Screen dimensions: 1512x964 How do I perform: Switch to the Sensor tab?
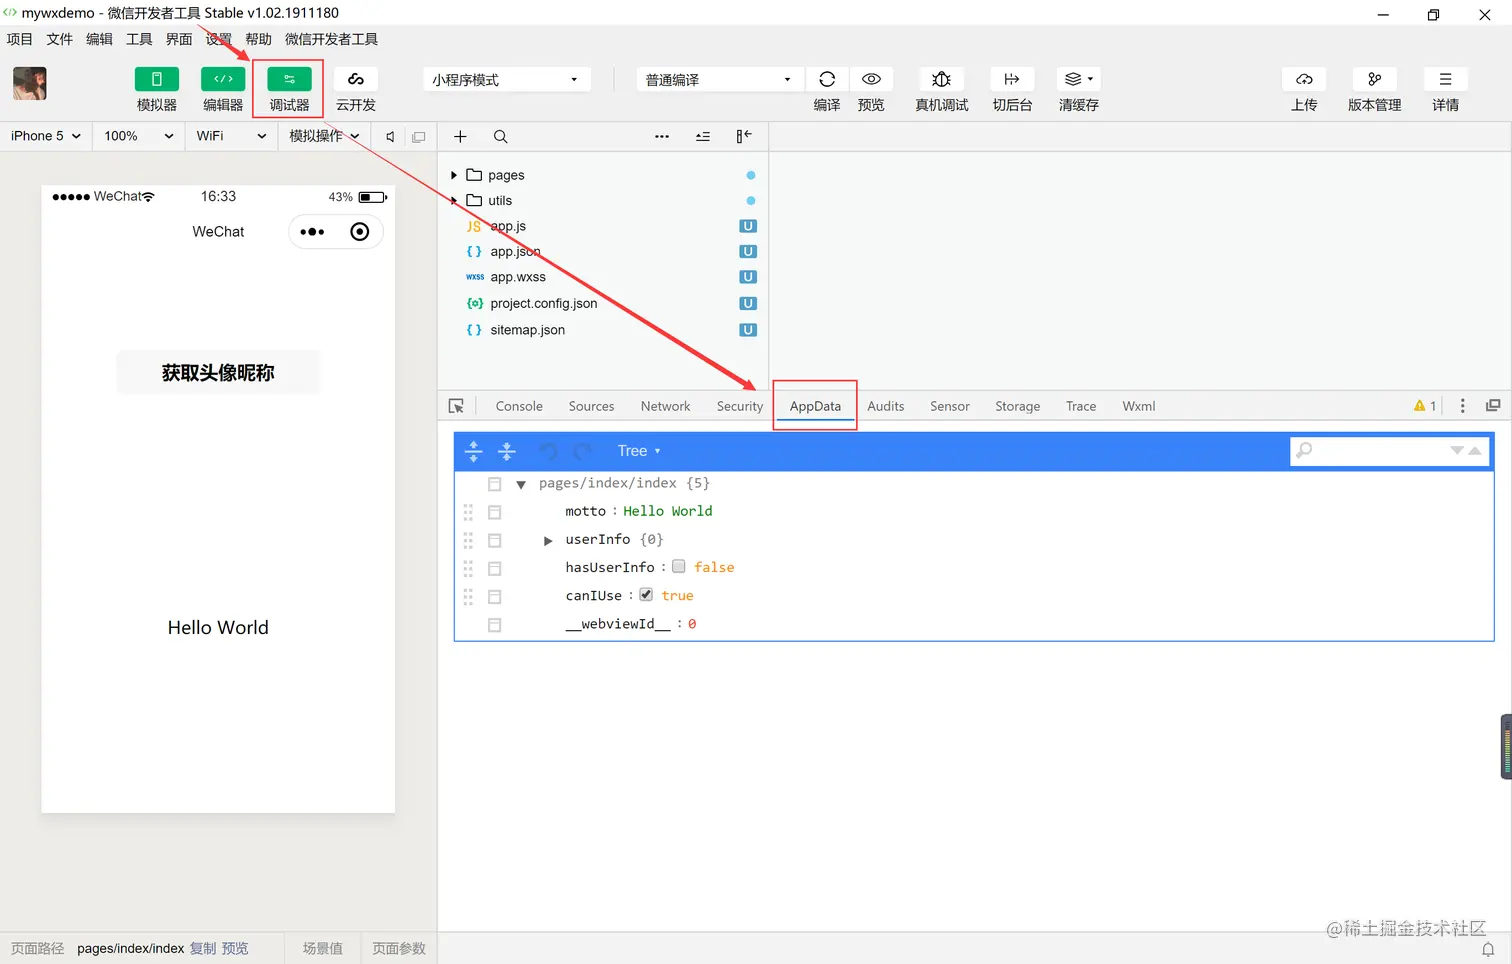coord(949,406)
